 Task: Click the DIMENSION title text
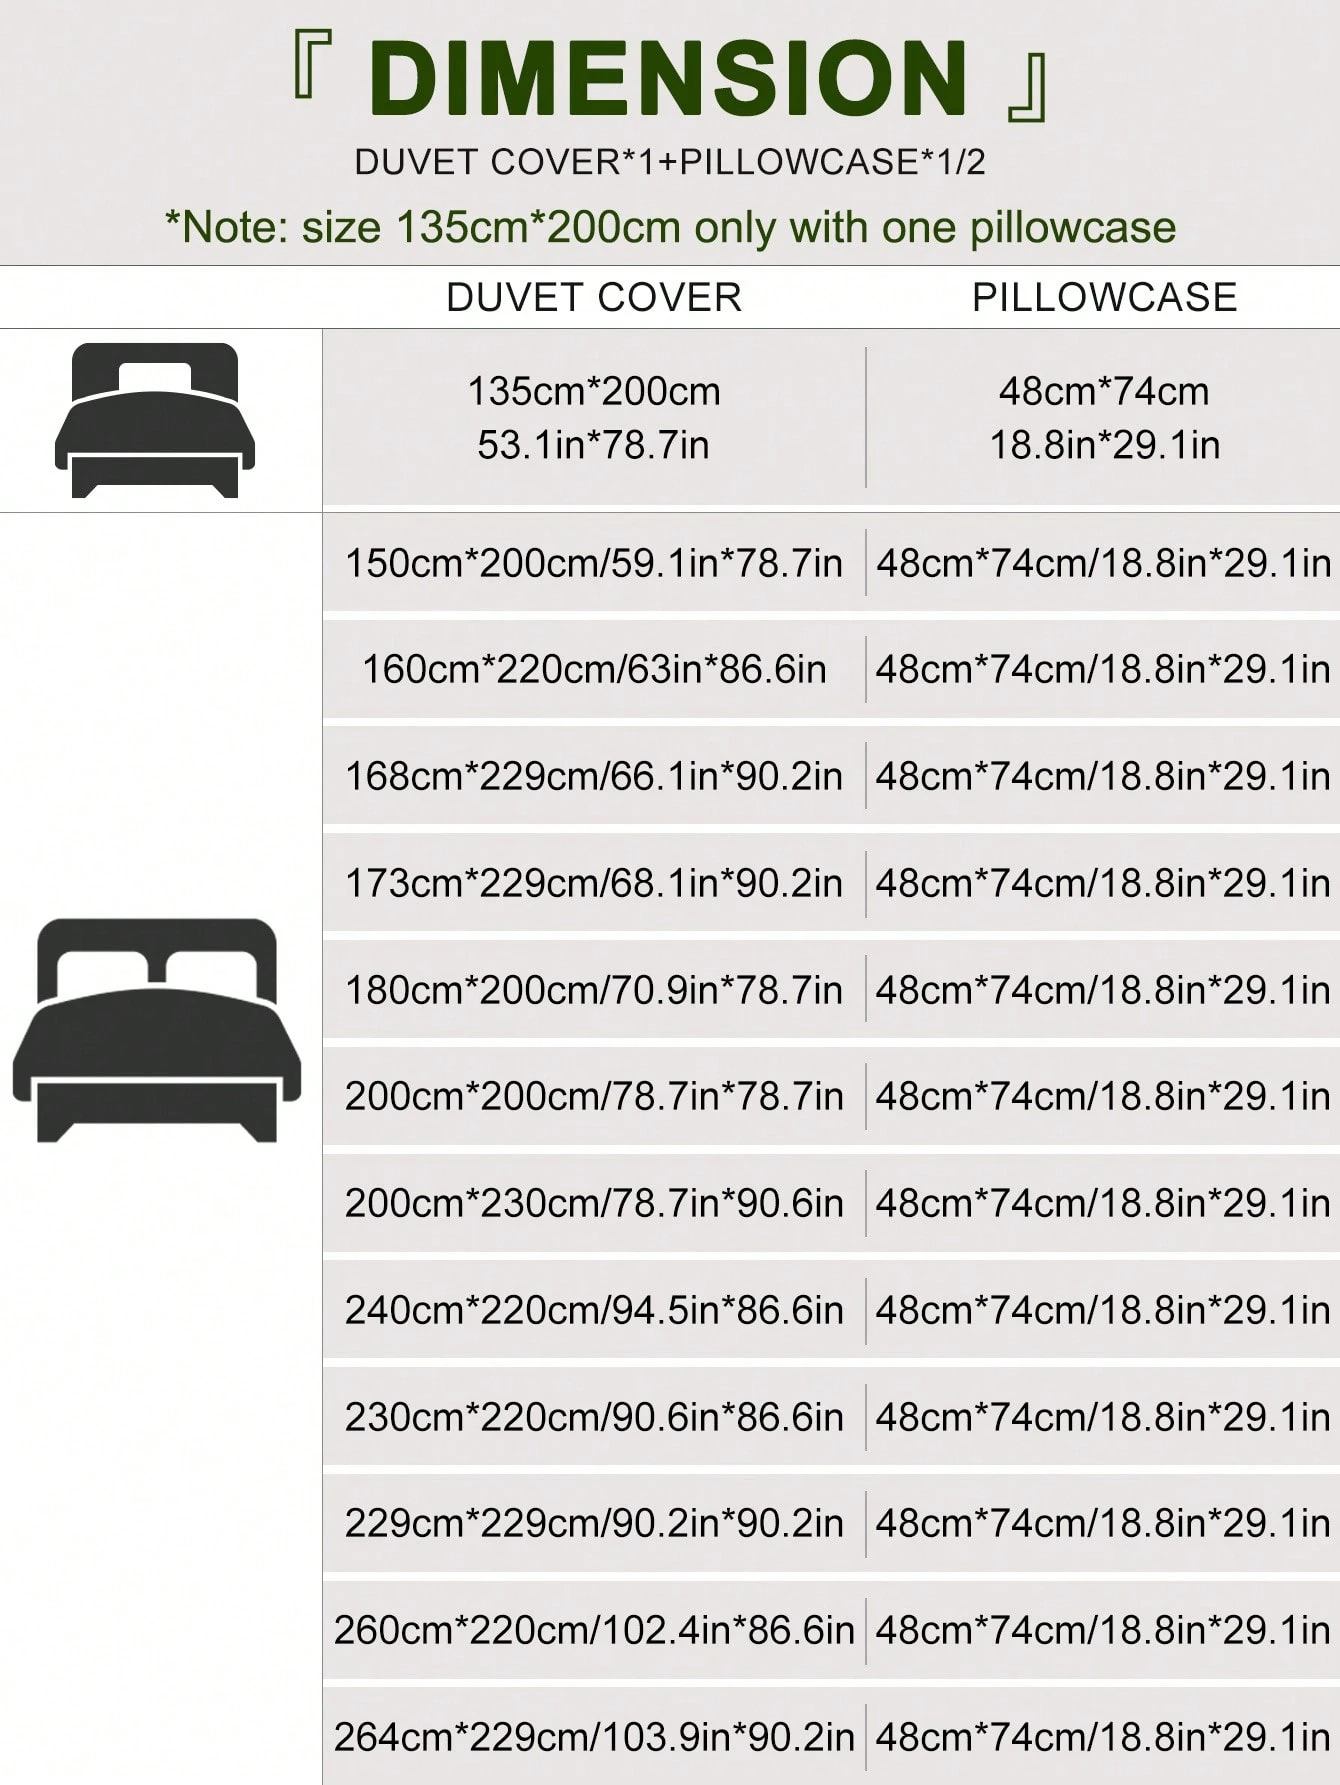[669, 78]
